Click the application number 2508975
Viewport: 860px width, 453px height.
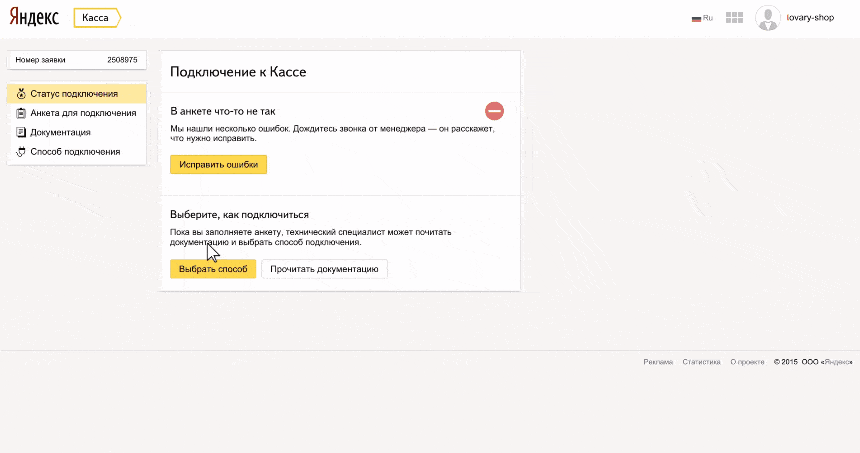(x=122, y=60)
